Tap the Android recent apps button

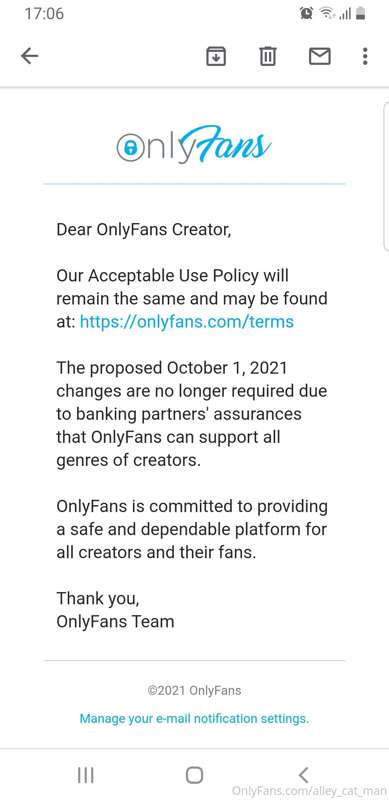[85, 776]
